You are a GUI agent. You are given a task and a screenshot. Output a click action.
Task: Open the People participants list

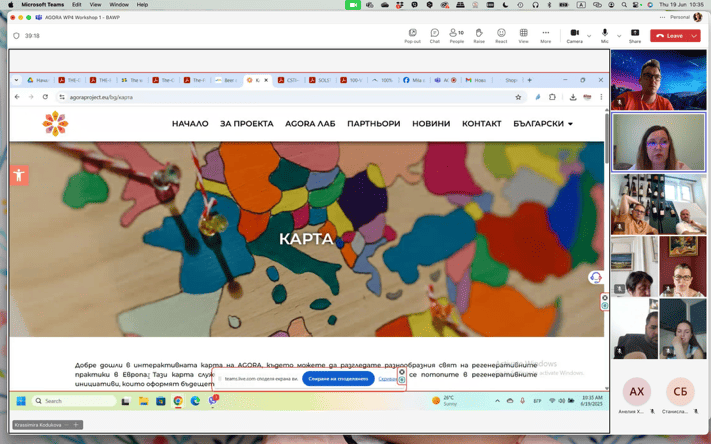coord(456,35)
